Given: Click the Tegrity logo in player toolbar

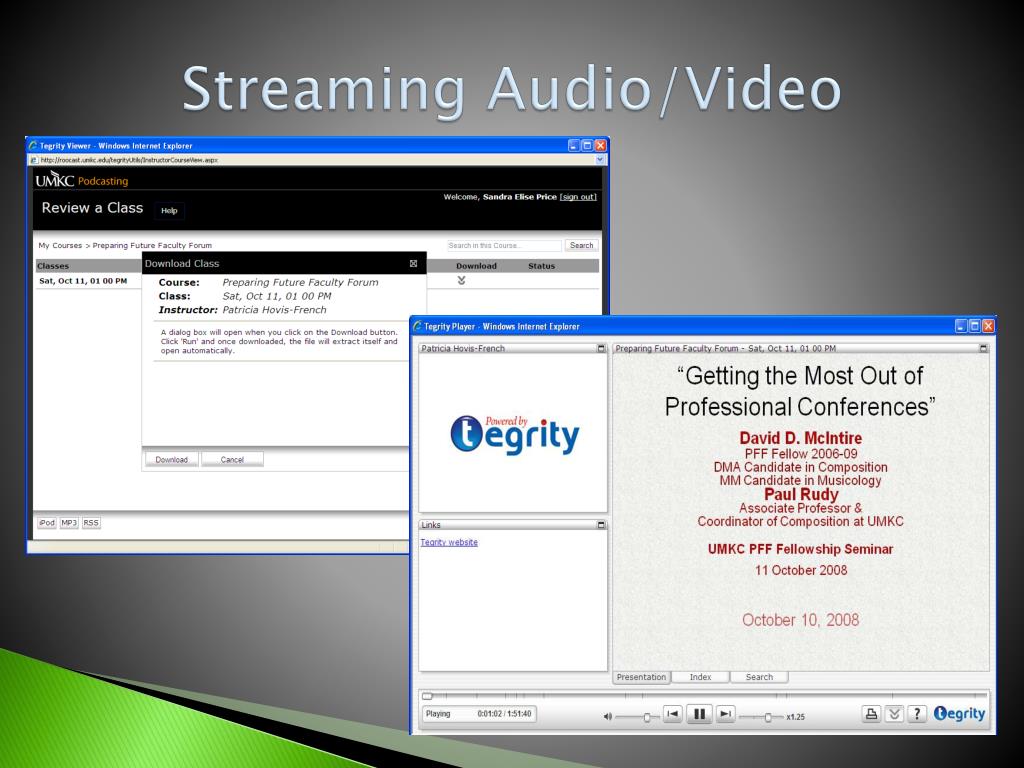Looking at the screenshot, I should tap(959, 713).
